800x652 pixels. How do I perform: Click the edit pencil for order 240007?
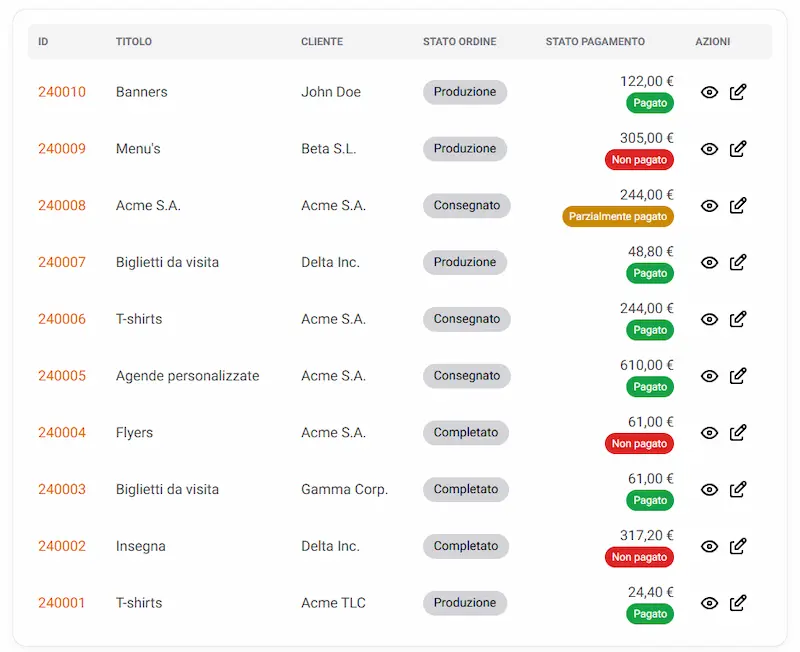point(738,262)
